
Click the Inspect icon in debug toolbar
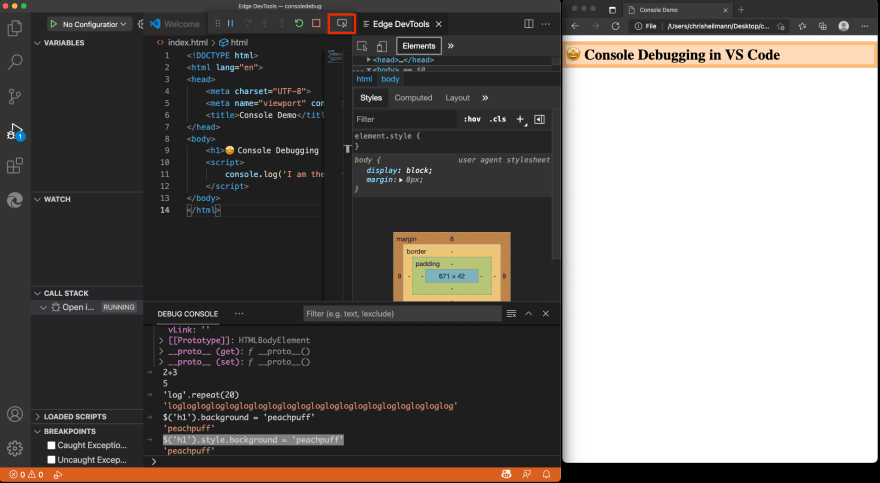(x=341, y=24)
